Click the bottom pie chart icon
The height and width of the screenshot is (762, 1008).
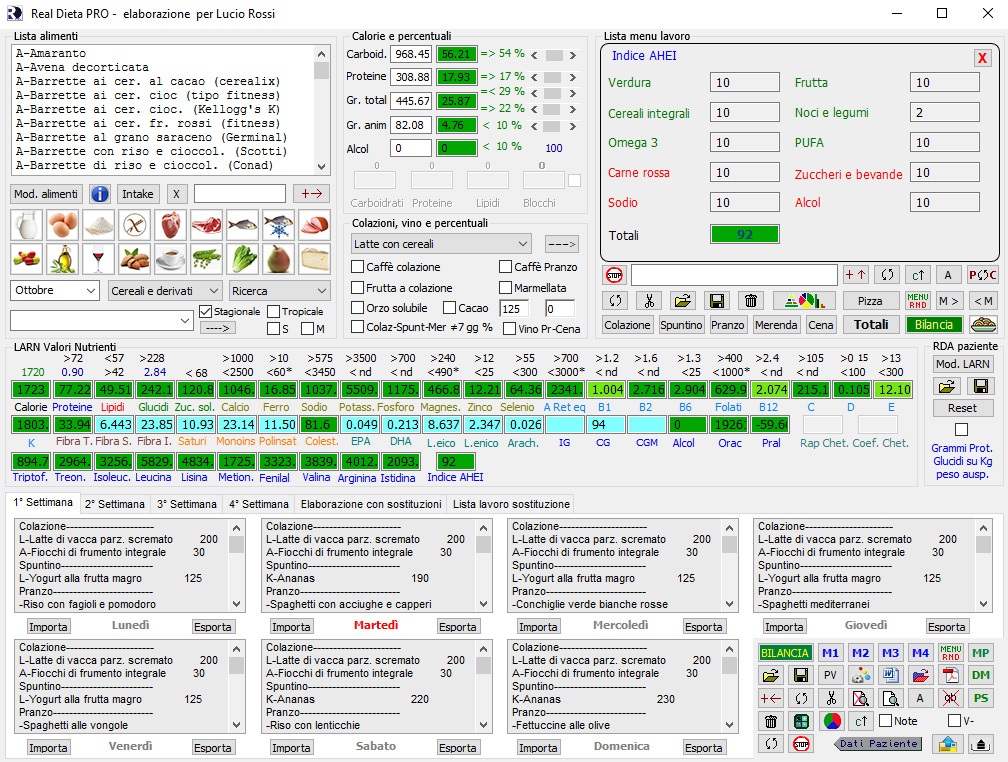pyautogui.click(x=831, y=721)
